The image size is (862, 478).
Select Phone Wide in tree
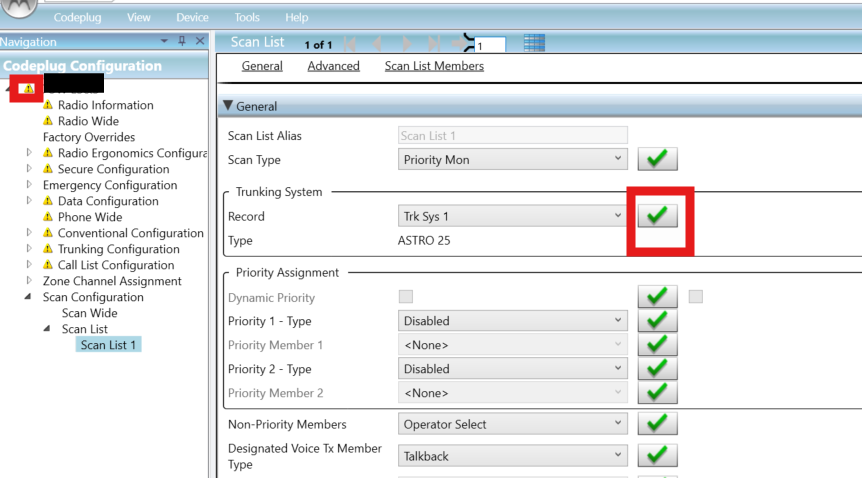[x=90, y=217]
